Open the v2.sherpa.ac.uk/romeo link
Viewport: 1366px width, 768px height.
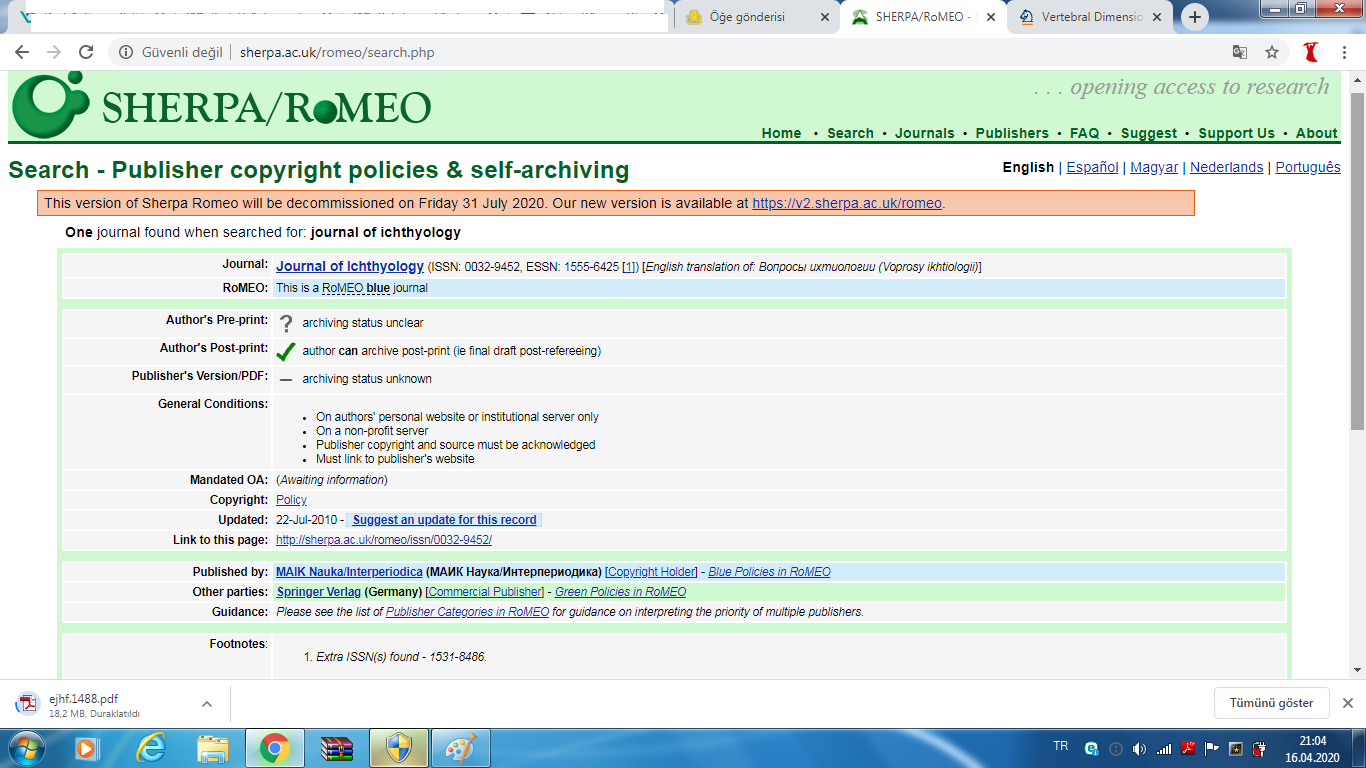tap(847, 203)
